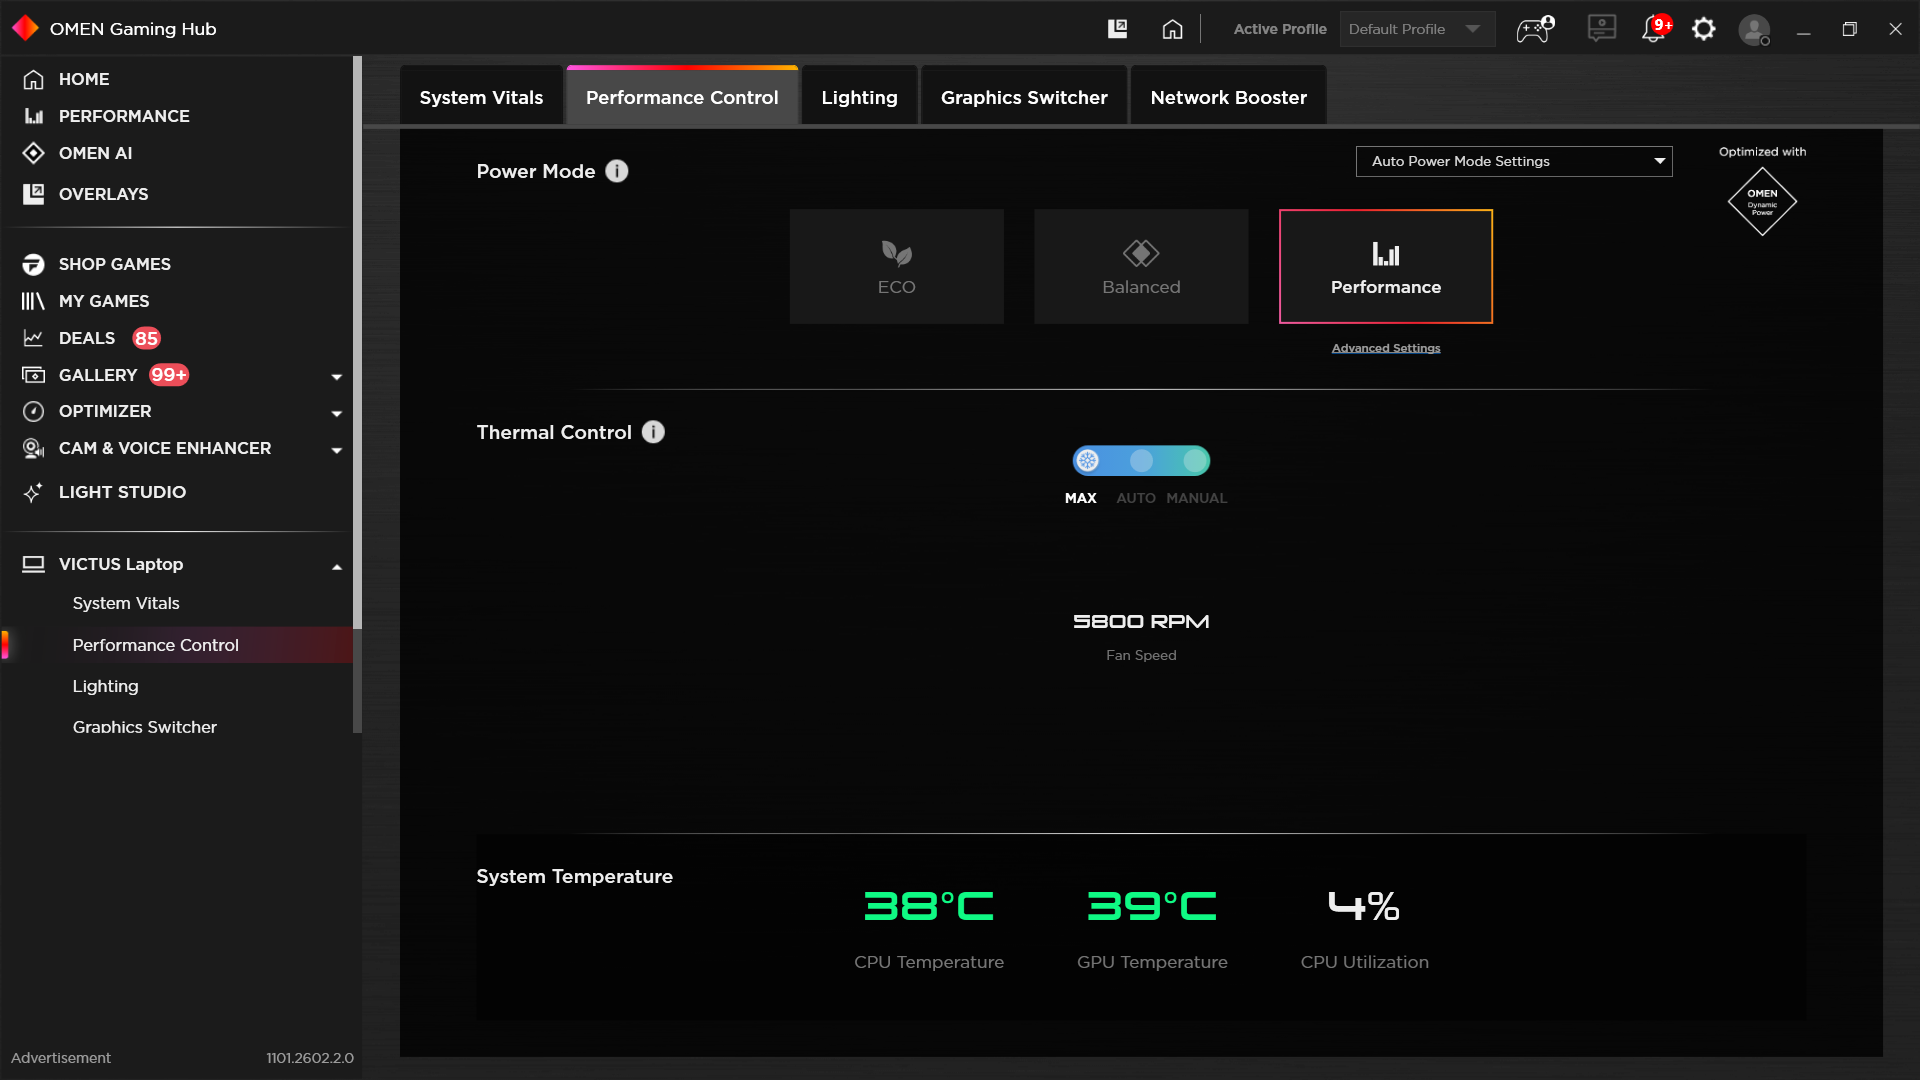Set thermal slider to Auto position
The height and width of the screenshot is (1080, 1920).
point(1141,461)
